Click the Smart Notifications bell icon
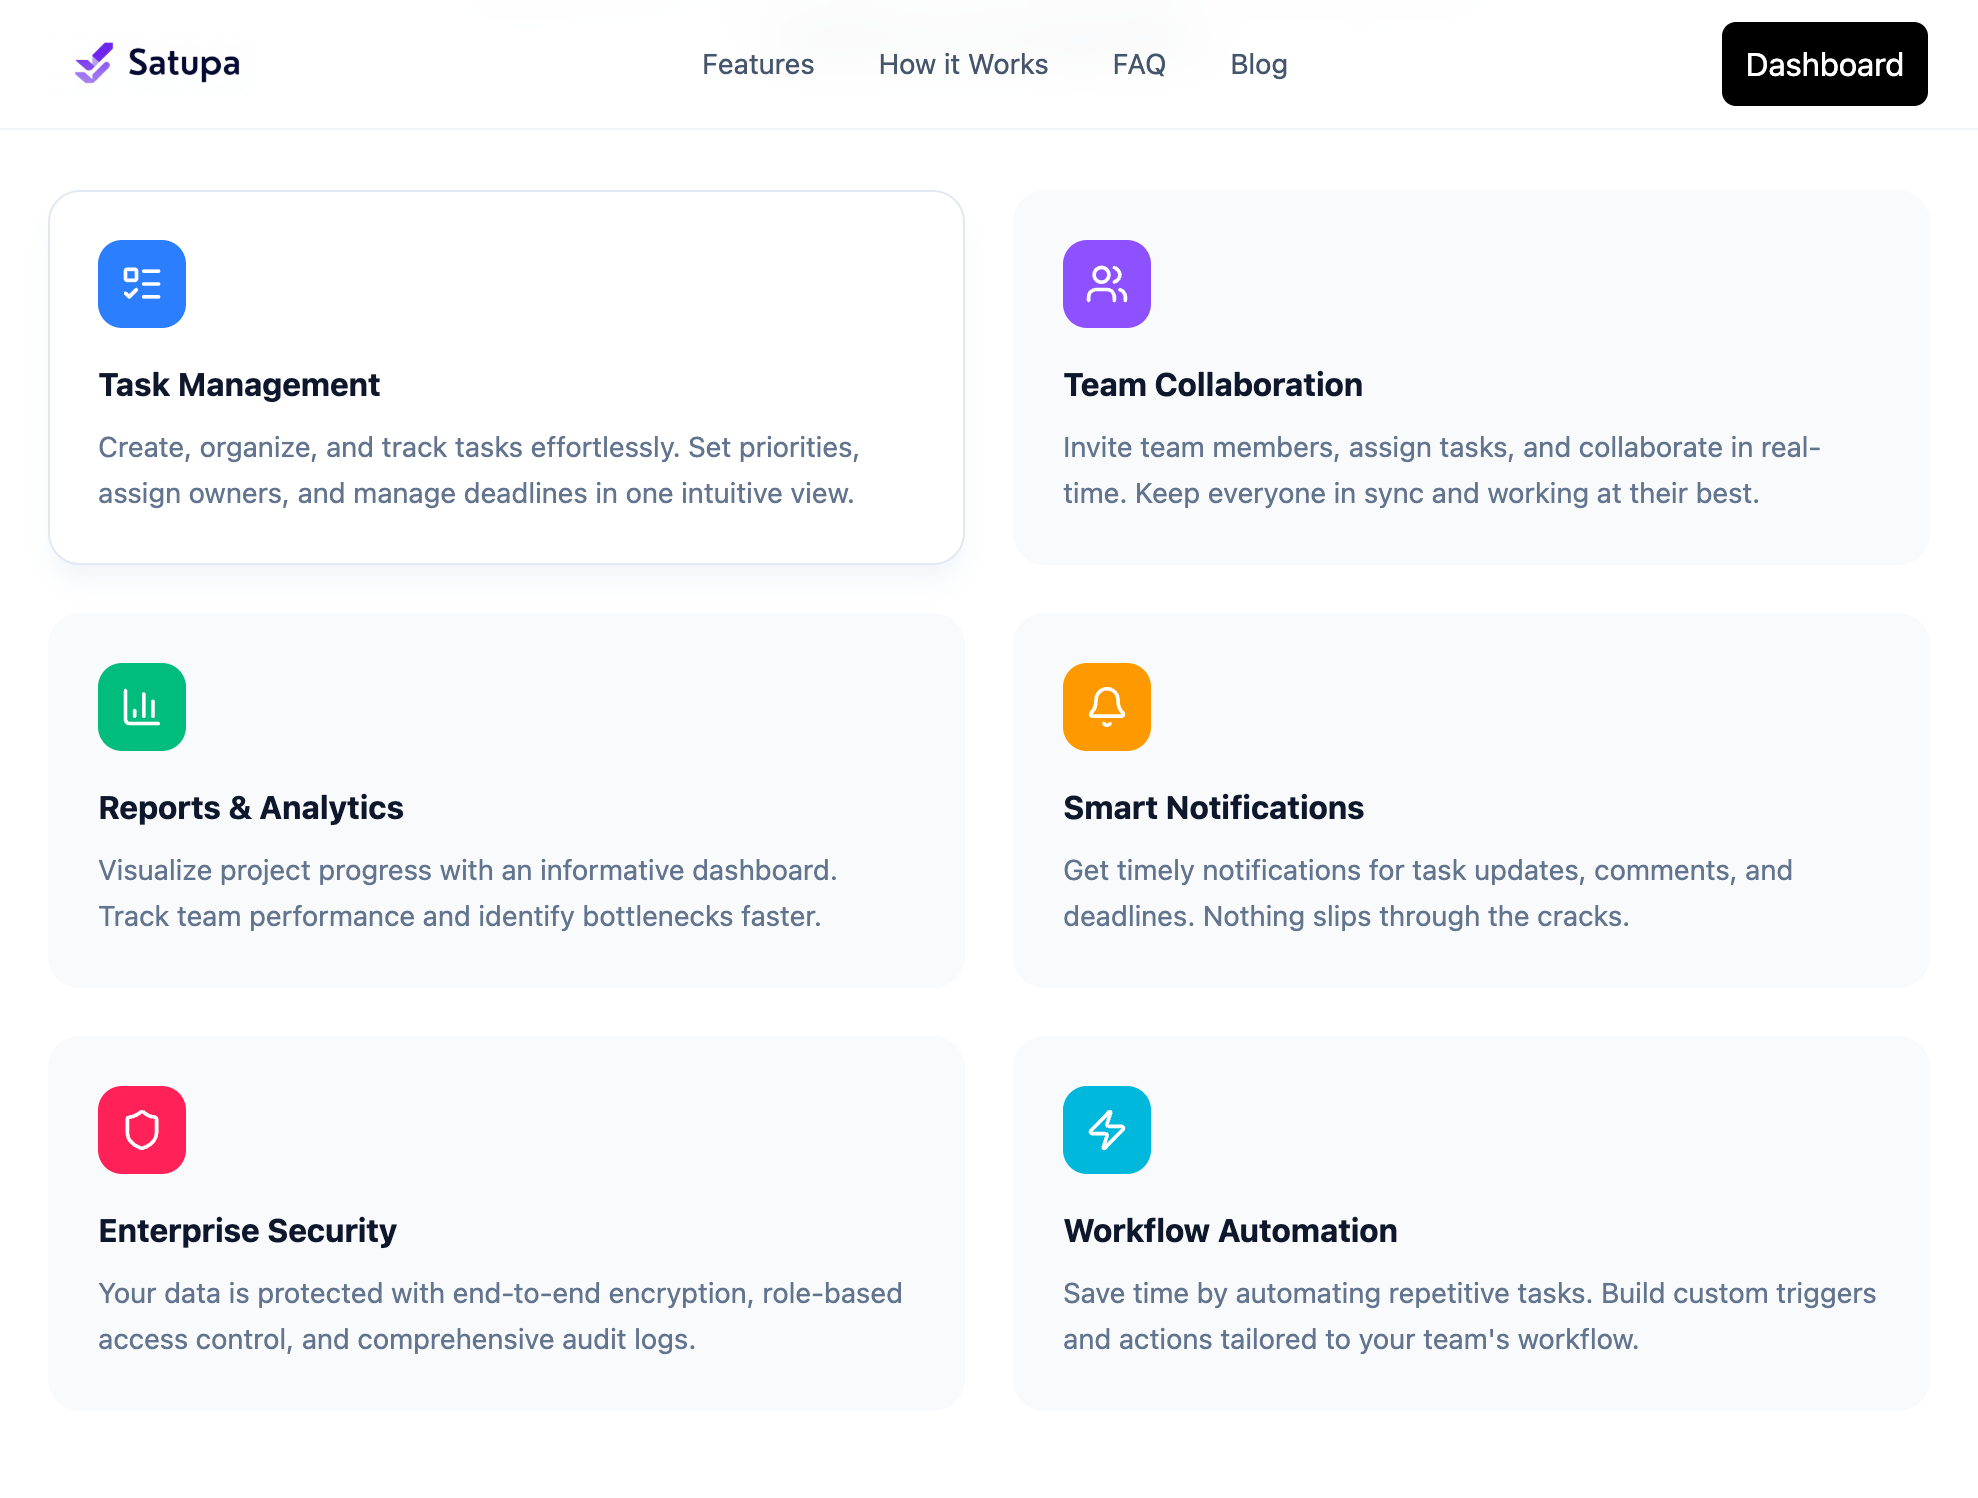This screenshot has width=1978, height=1498. 1106,707
